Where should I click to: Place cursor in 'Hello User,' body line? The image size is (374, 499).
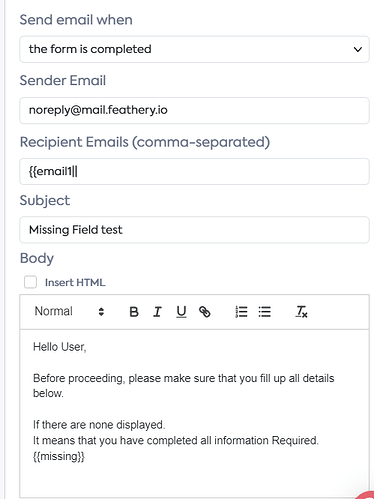tap(60, 347)
